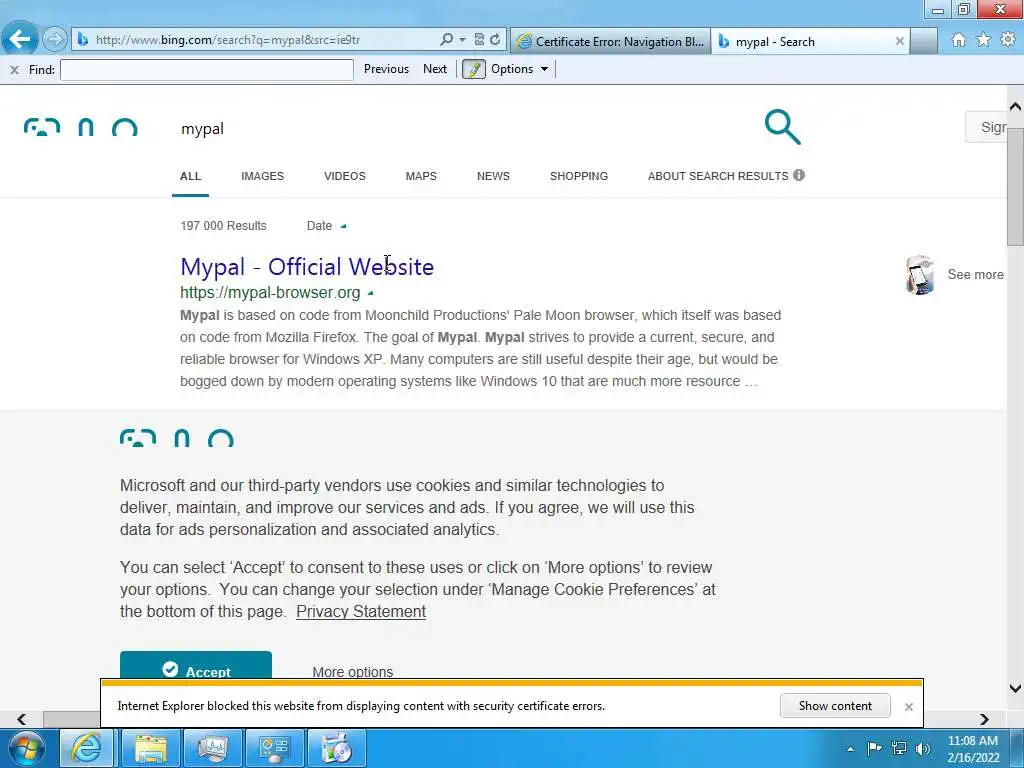1024x768 pixels.
Task: Accept the cookie consent
Action: click(x=196, y=665)
